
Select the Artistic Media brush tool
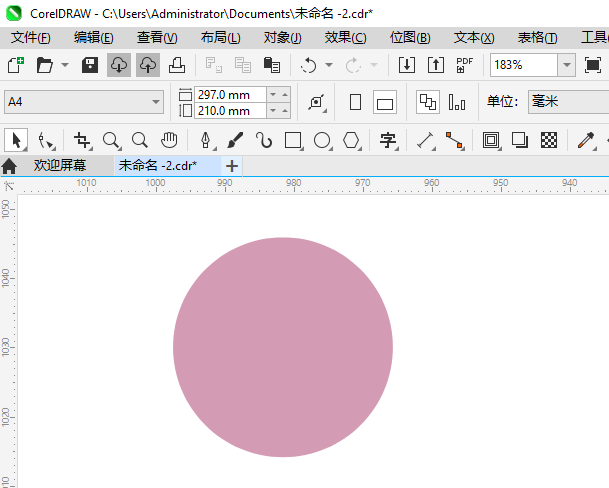point(235,140)
